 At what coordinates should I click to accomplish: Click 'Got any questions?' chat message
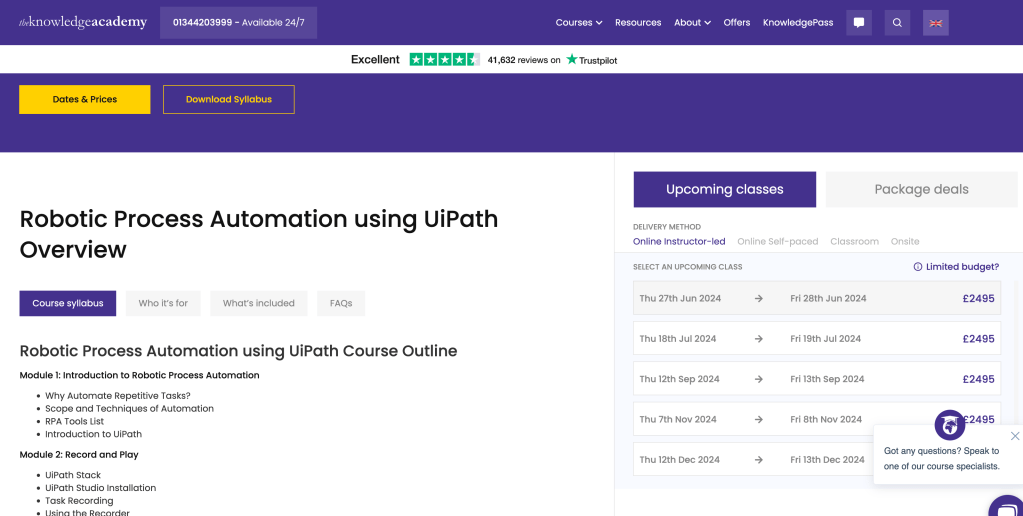[941, 459]
